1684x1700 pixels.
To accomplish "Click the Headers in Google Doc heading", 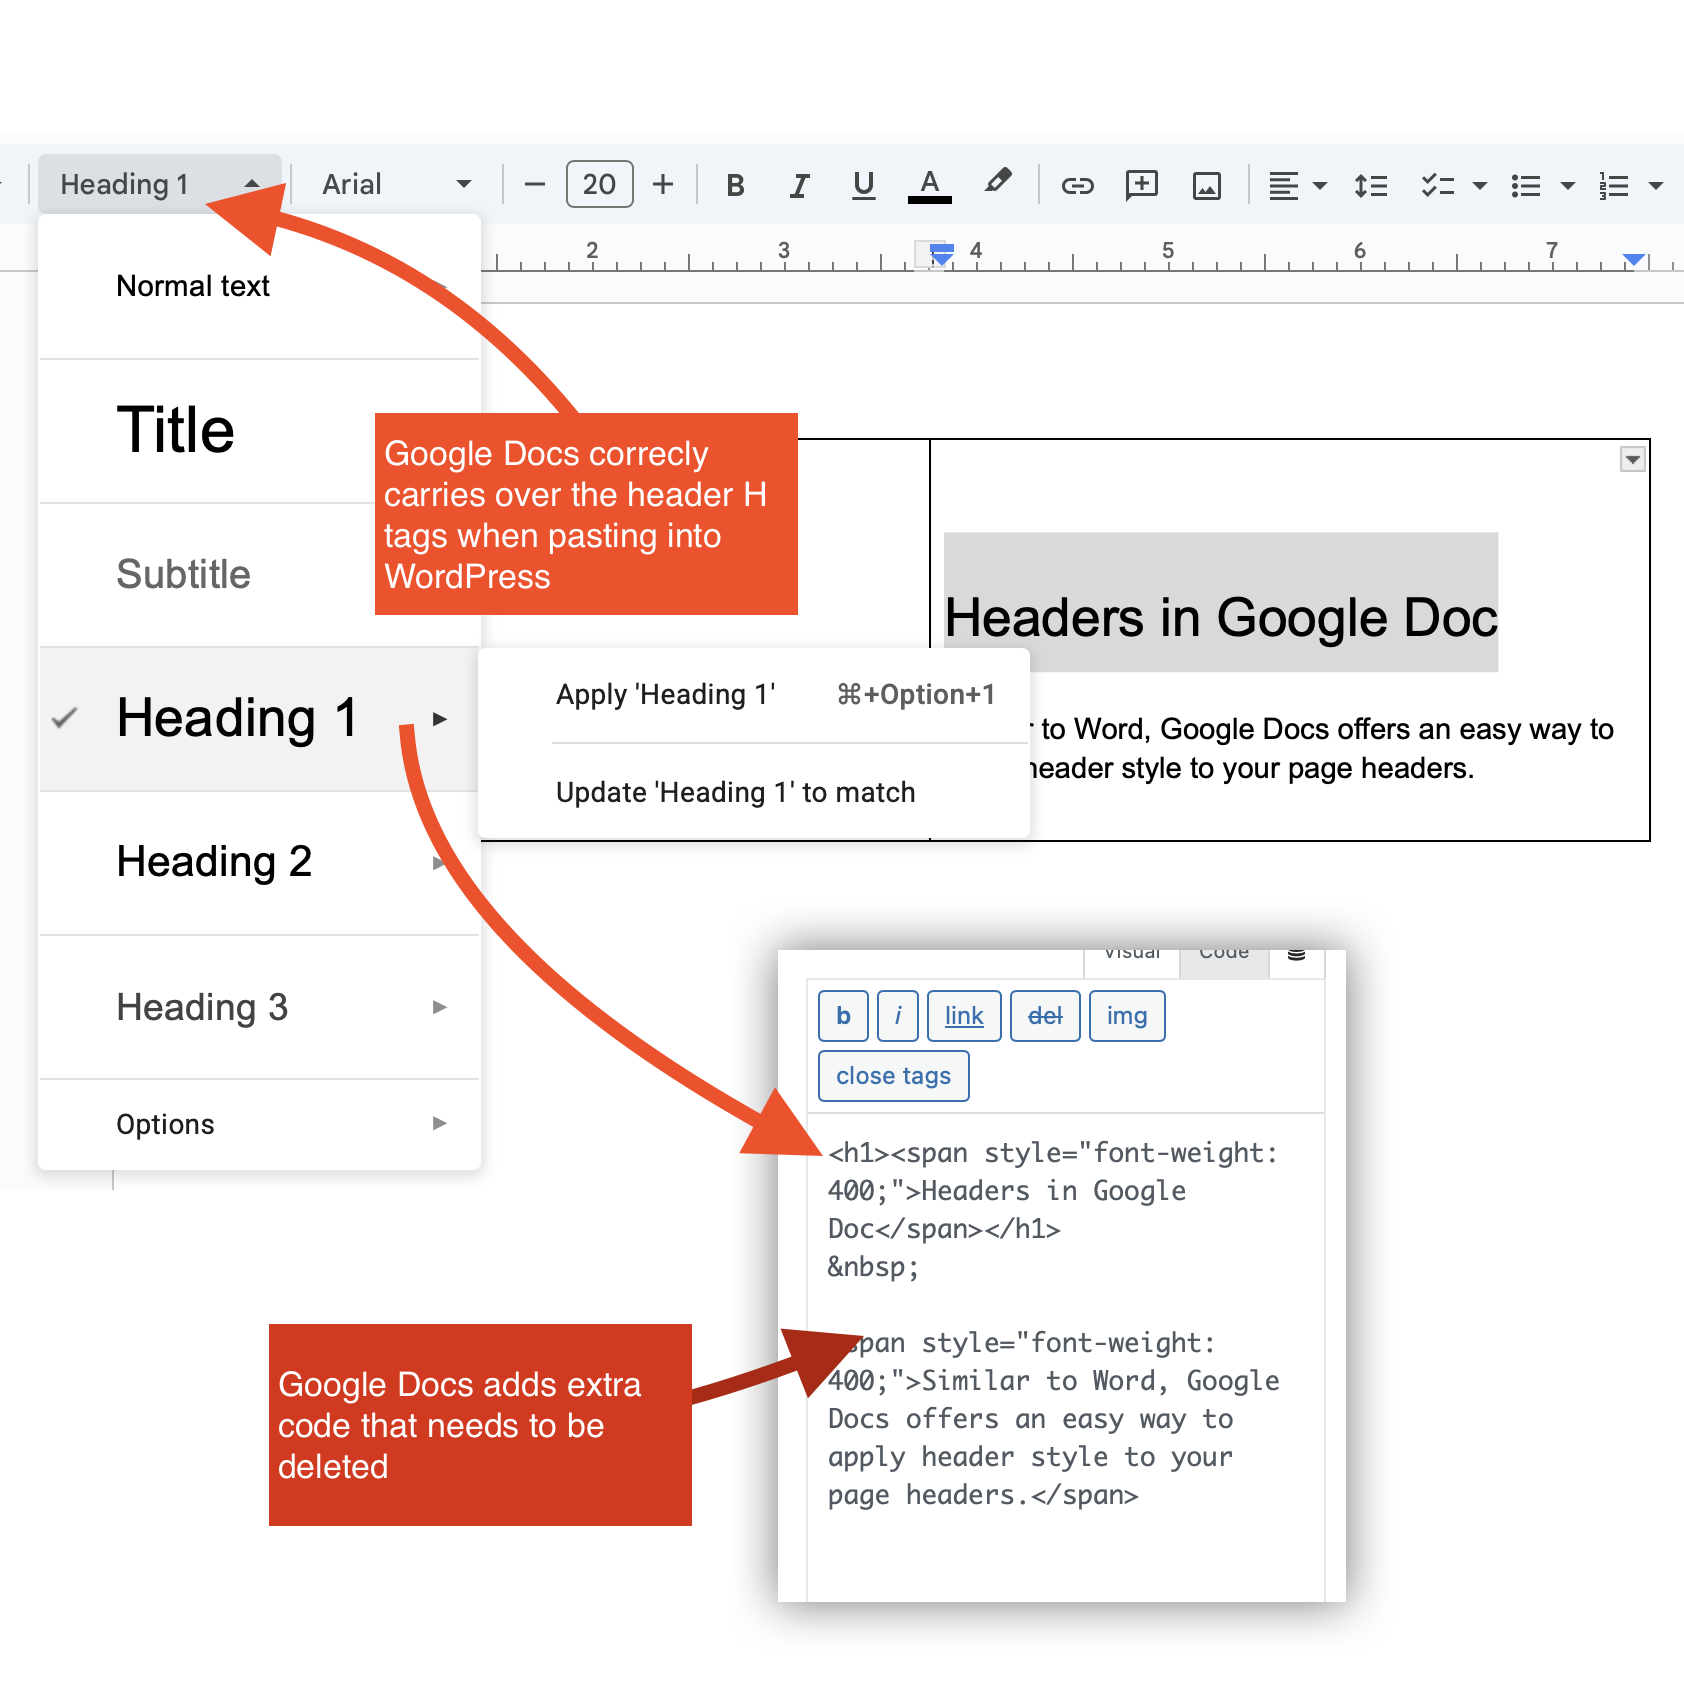I will pos(1221,617).
